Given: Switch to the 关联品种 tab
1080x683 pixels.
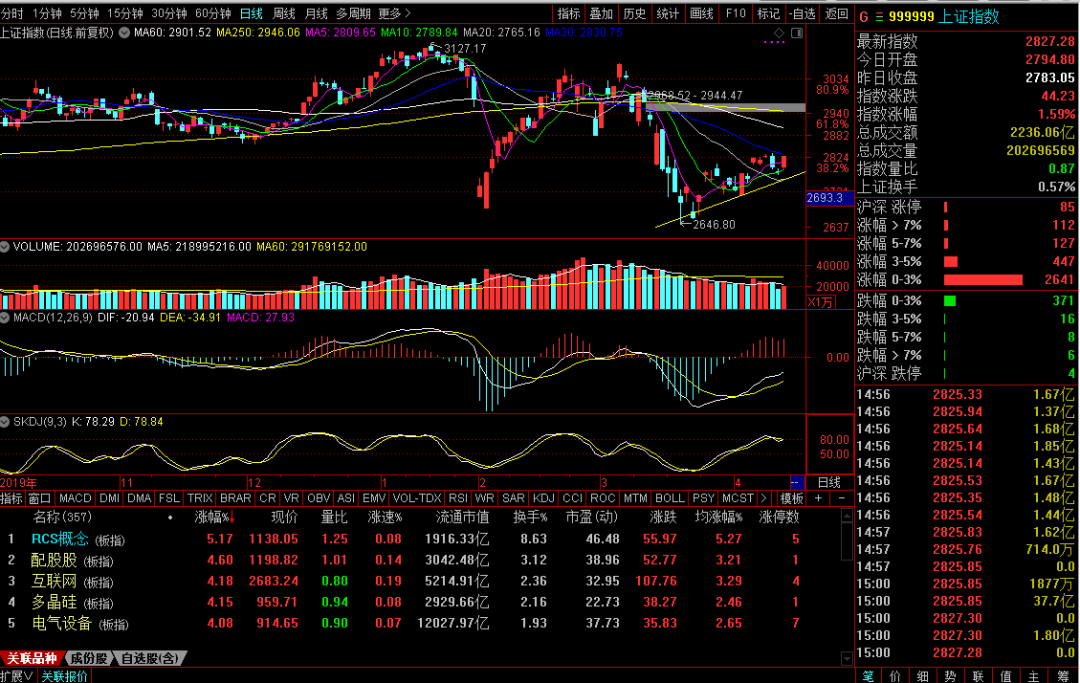Looking at the screenshot, I should (x=32, y=658).
